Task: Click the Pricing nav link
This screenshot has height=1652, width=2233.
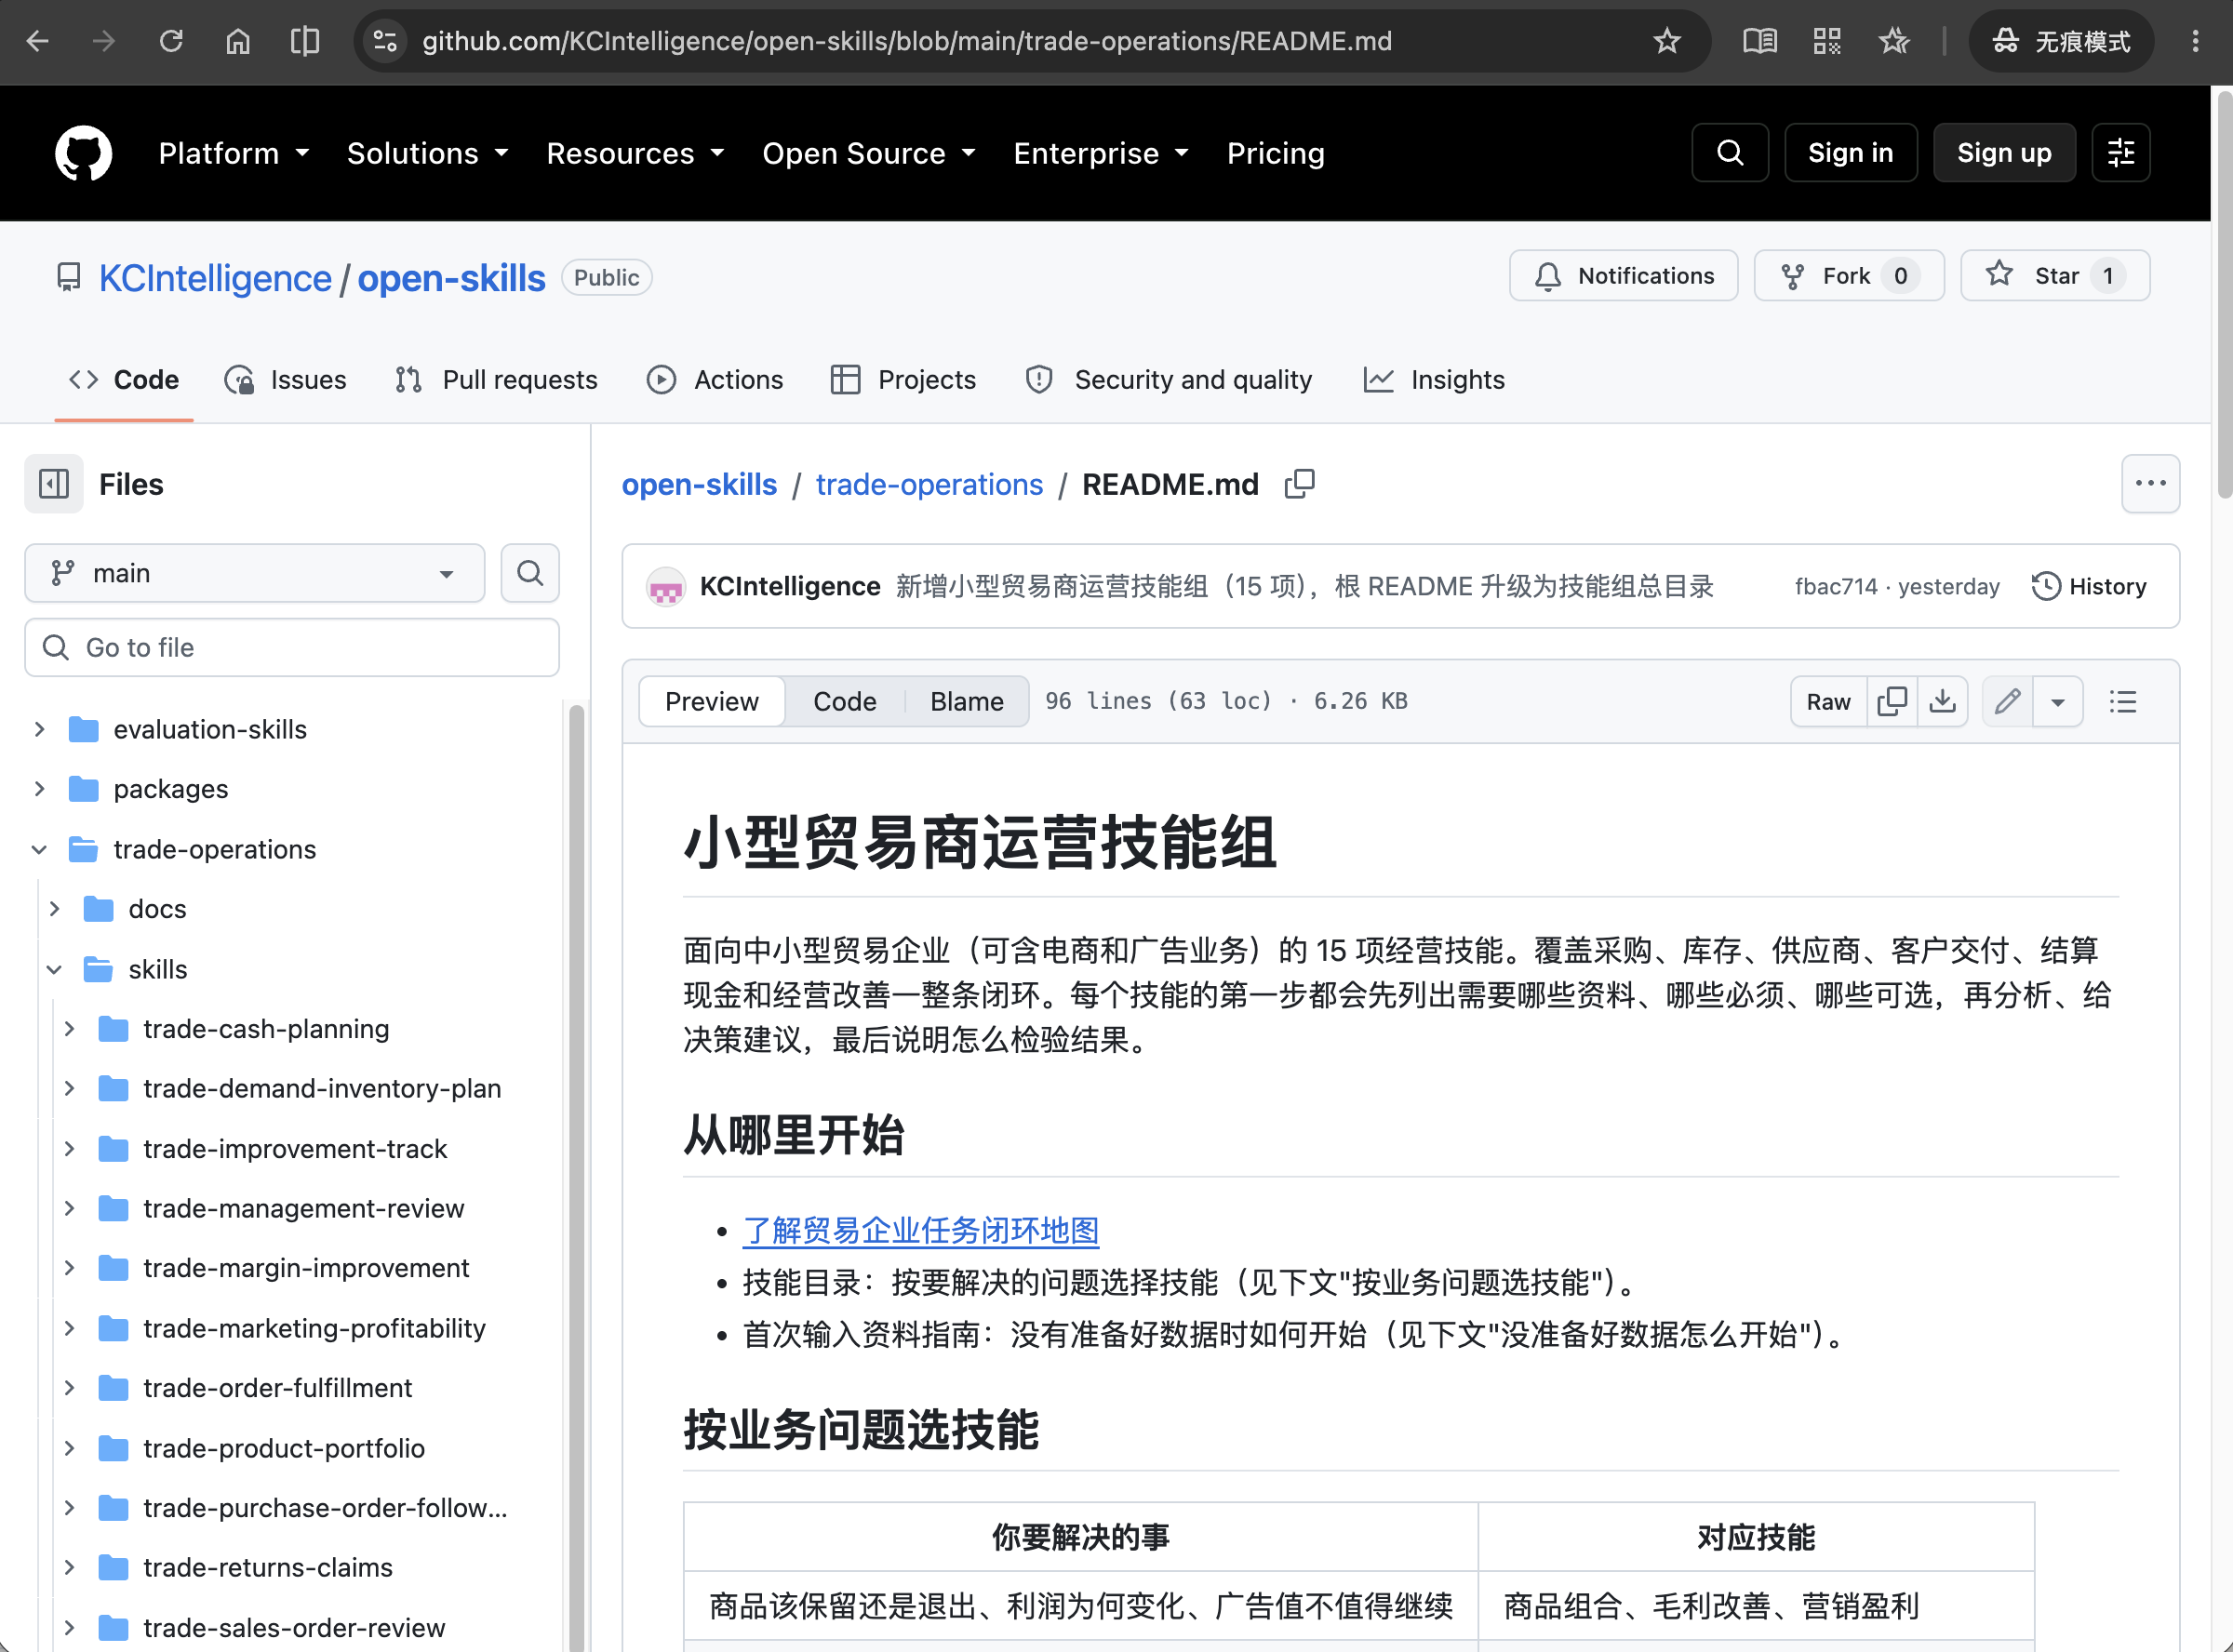Action: (1275, 153)
